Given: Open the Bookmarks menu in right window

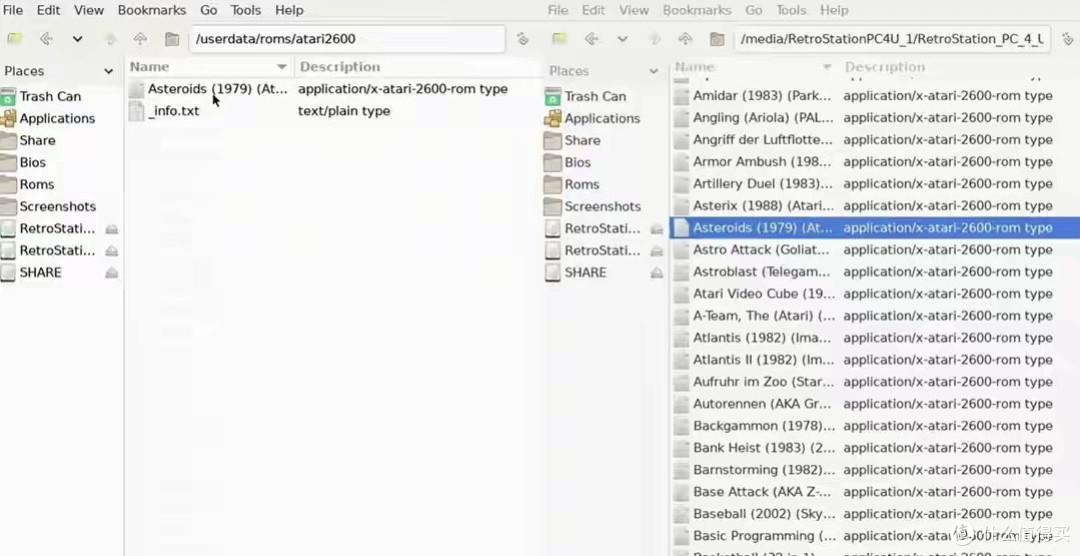Looking at the screenshot, I should click(697, 10).
